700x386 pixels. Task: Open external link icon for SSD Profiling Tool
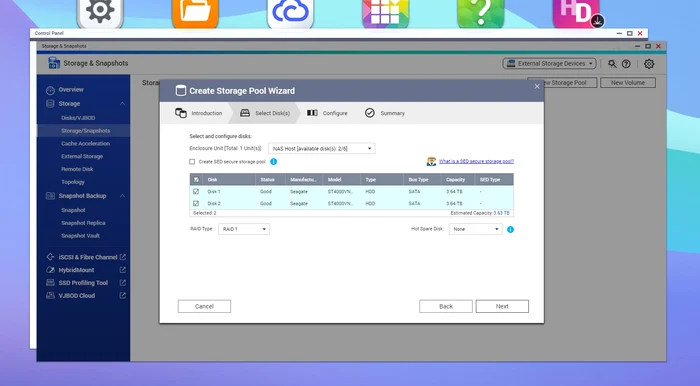tap(123, 282)
